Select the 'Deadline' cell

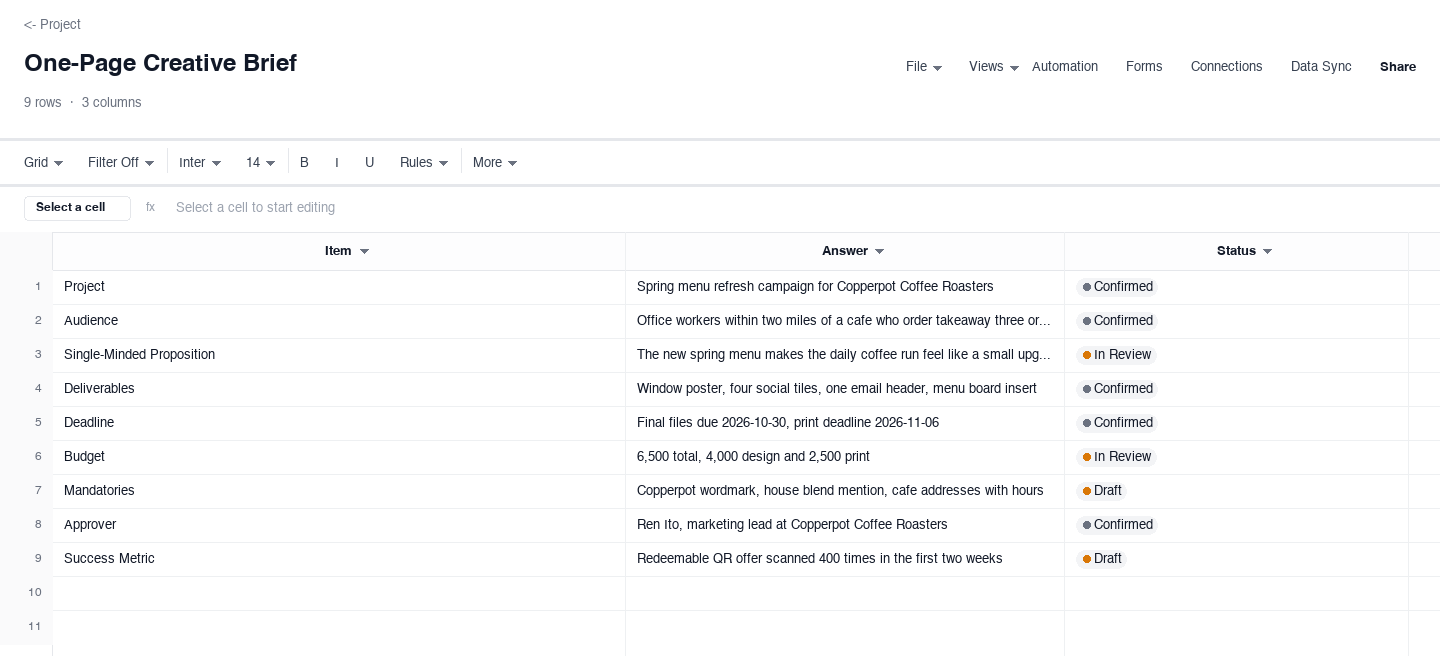click(339, 423)
